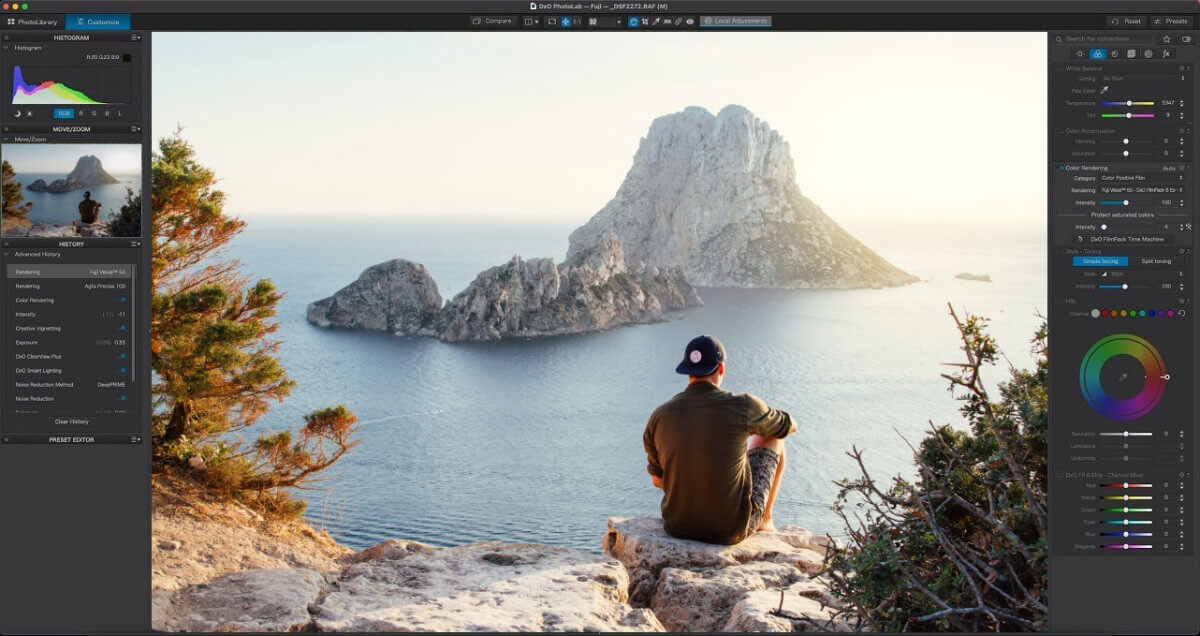Show only the G histogram channel
1200x636 pixels.
pyautogui.click(x=94, y=114)
